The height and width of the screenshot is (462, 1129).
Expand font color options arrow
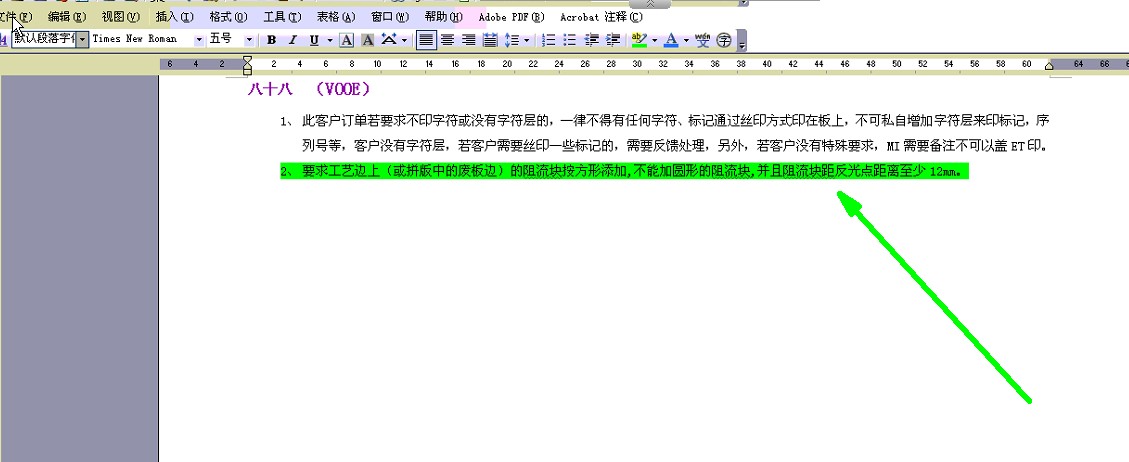point(686,40)
